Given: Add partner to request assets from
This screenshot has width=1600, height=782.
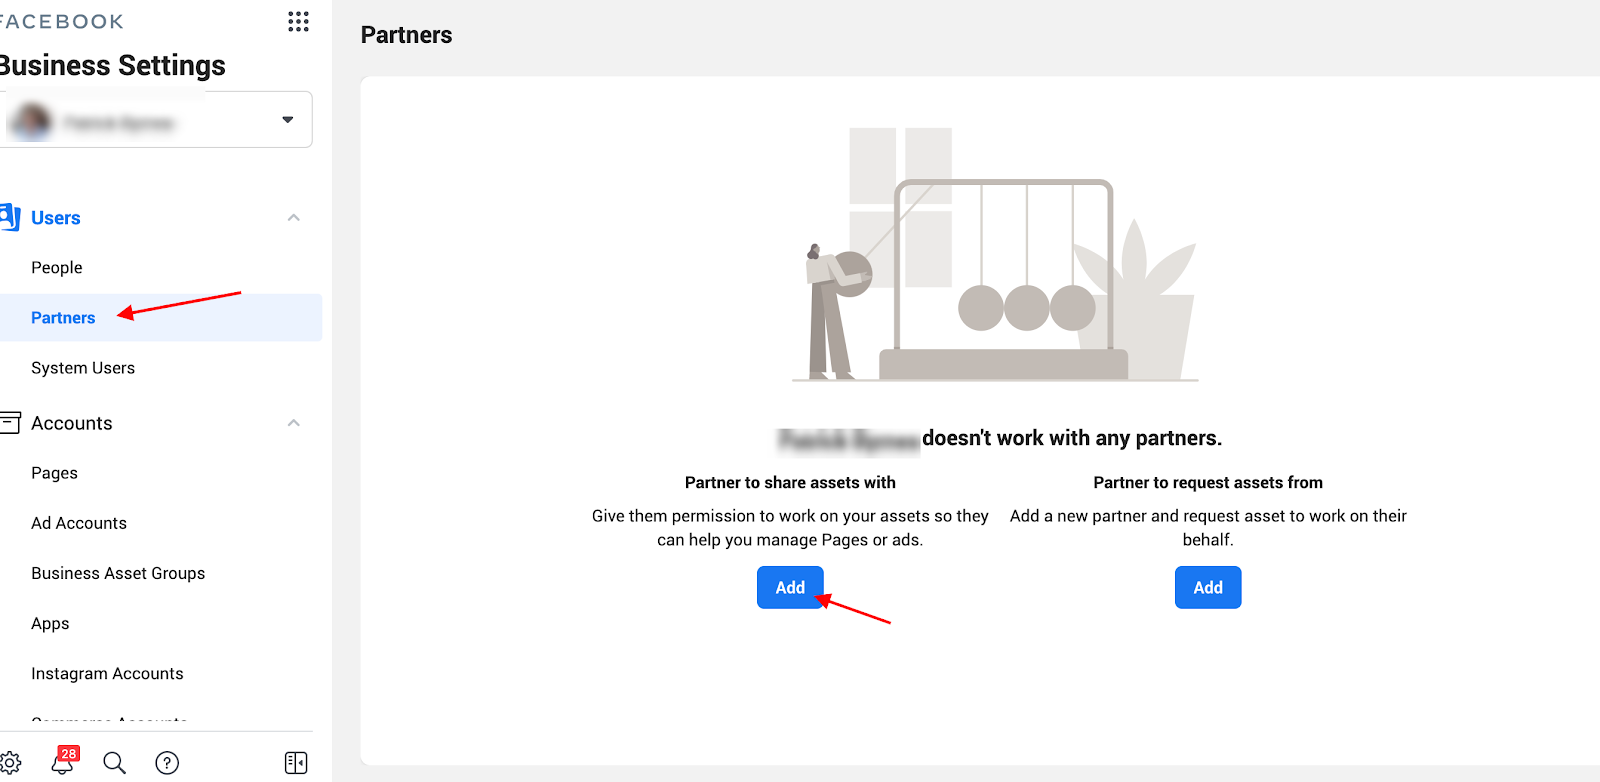Looking at the screenshot, I should (x=1207, y=588).
